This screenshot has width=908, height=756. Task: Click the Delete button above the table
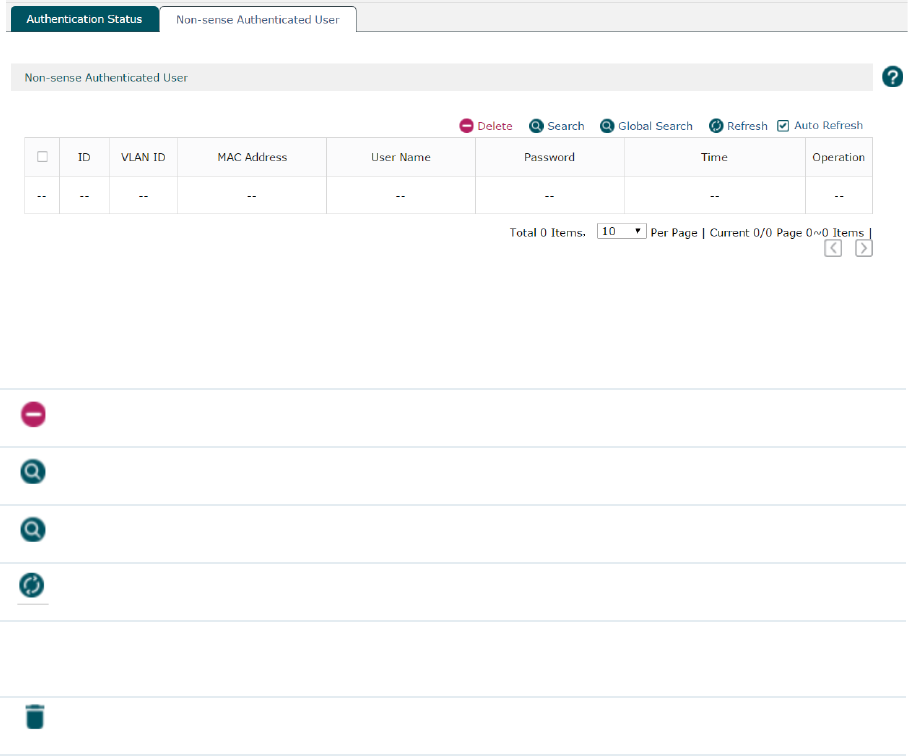[x=486, y=126]
